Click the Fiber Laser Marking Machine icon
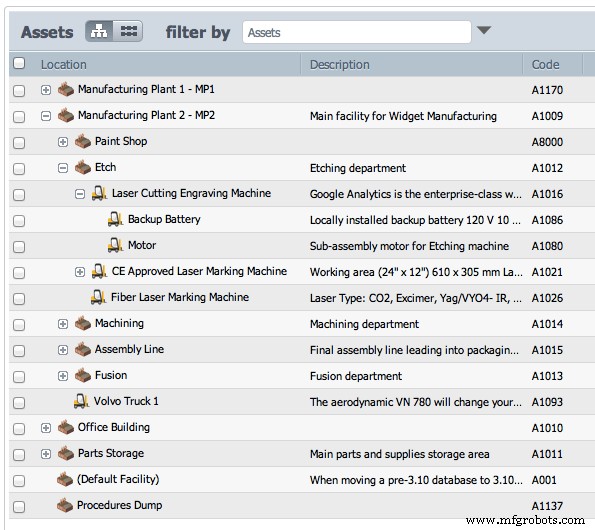 pos(98,297)
